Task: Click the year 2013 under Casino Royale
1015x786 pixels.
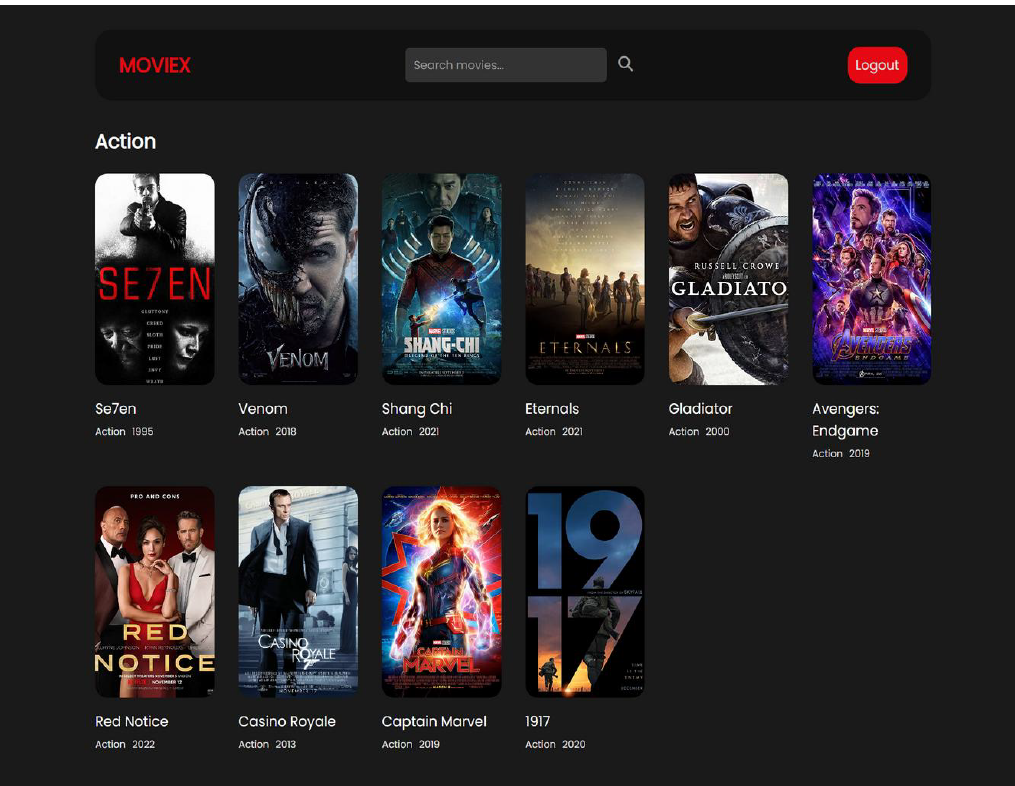Action: (285, 744)
